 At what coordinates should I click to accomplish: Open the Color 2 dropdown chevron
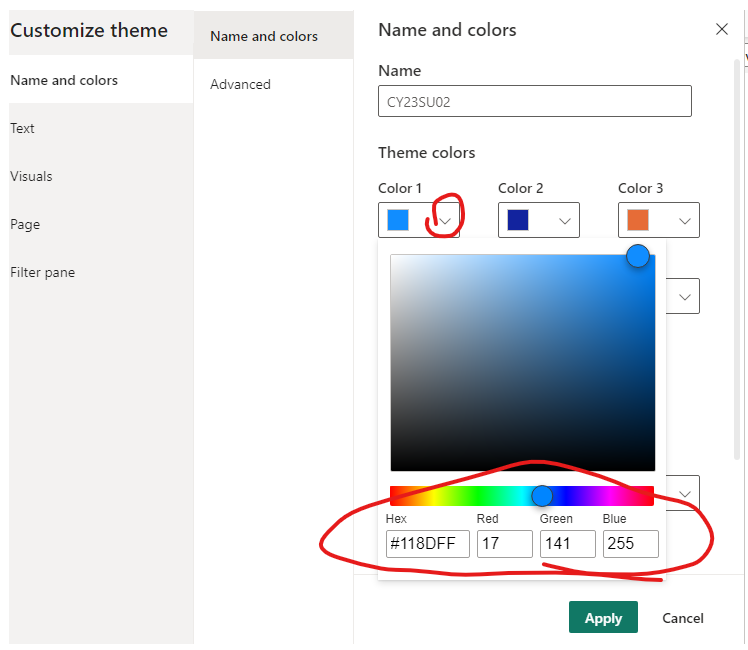pyautogui.click(x=565, y=221)
